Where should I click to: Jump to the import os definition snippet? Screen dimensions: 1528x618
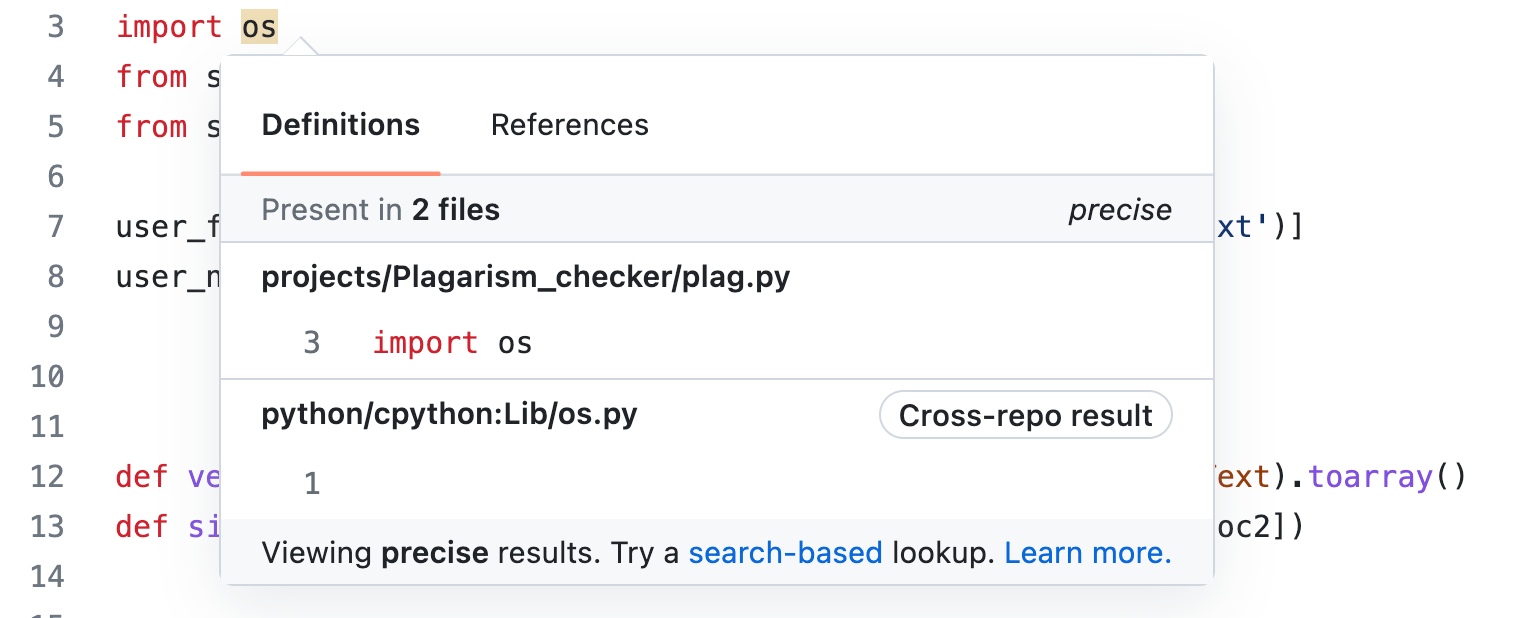(451, 342)
